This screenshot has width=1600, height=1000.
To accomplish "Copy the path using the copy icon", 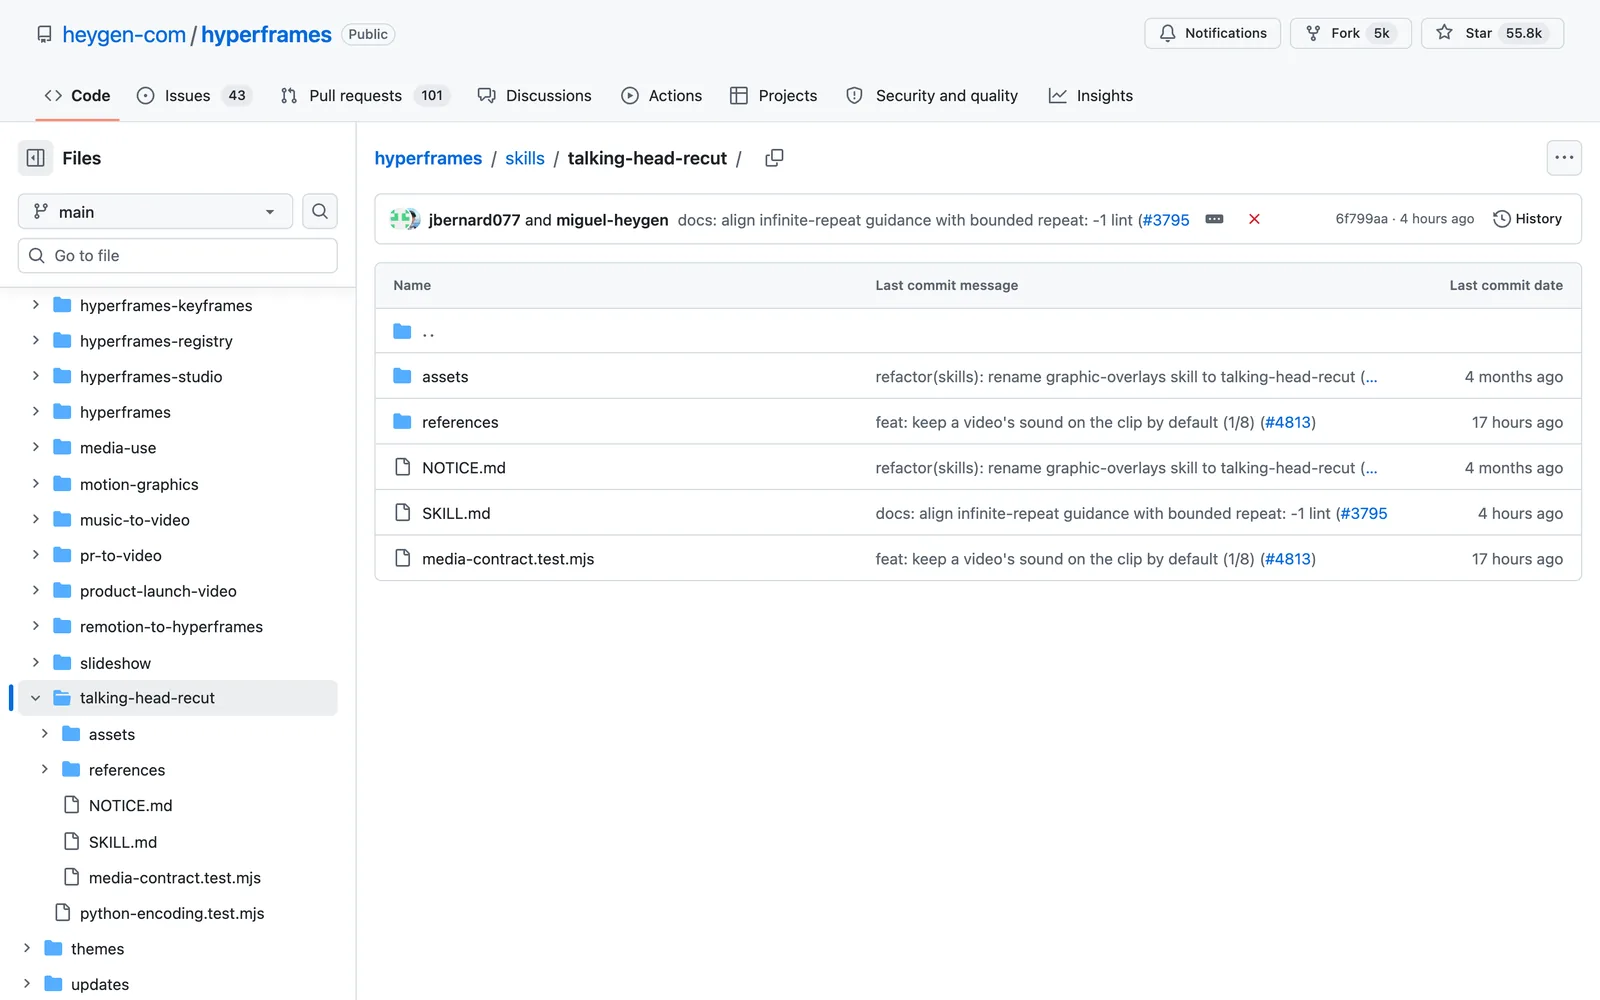I will [x=774, y=158].
